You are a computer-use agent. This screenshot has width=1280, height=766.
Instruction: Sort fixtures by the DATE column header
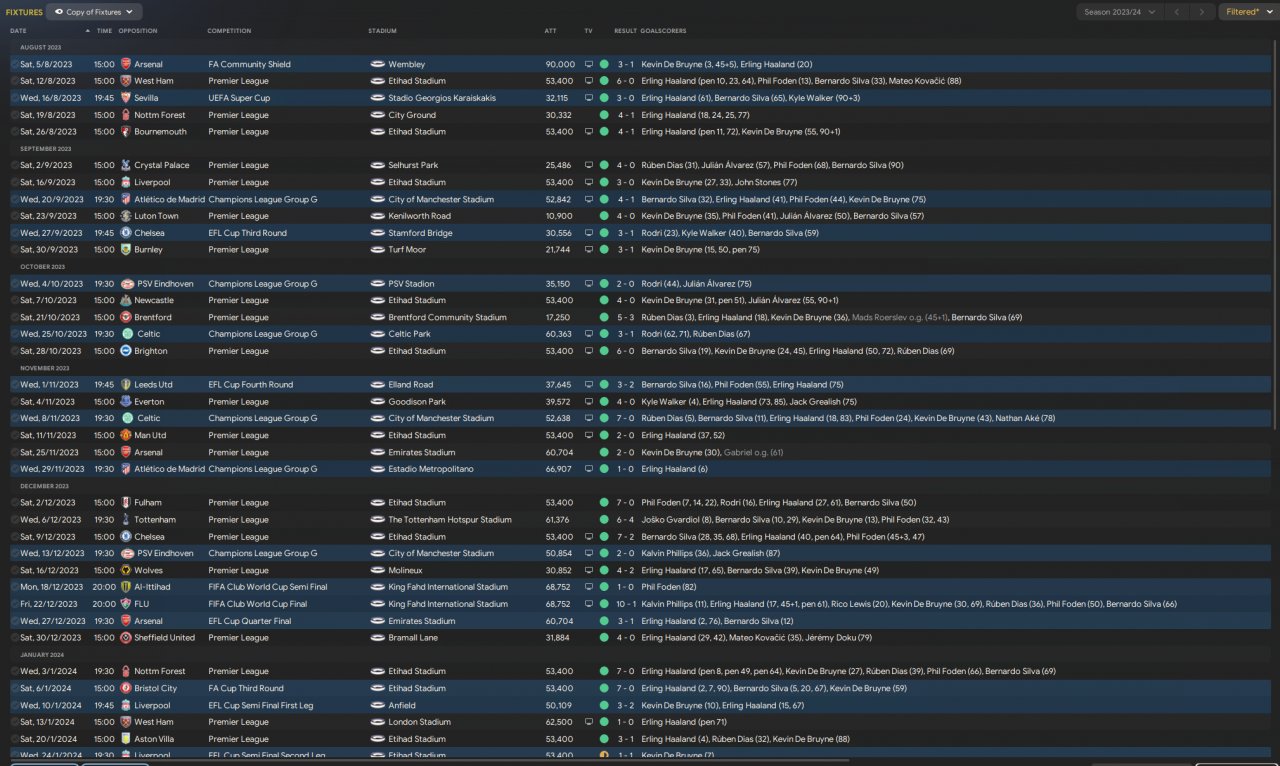click(18, 31)
